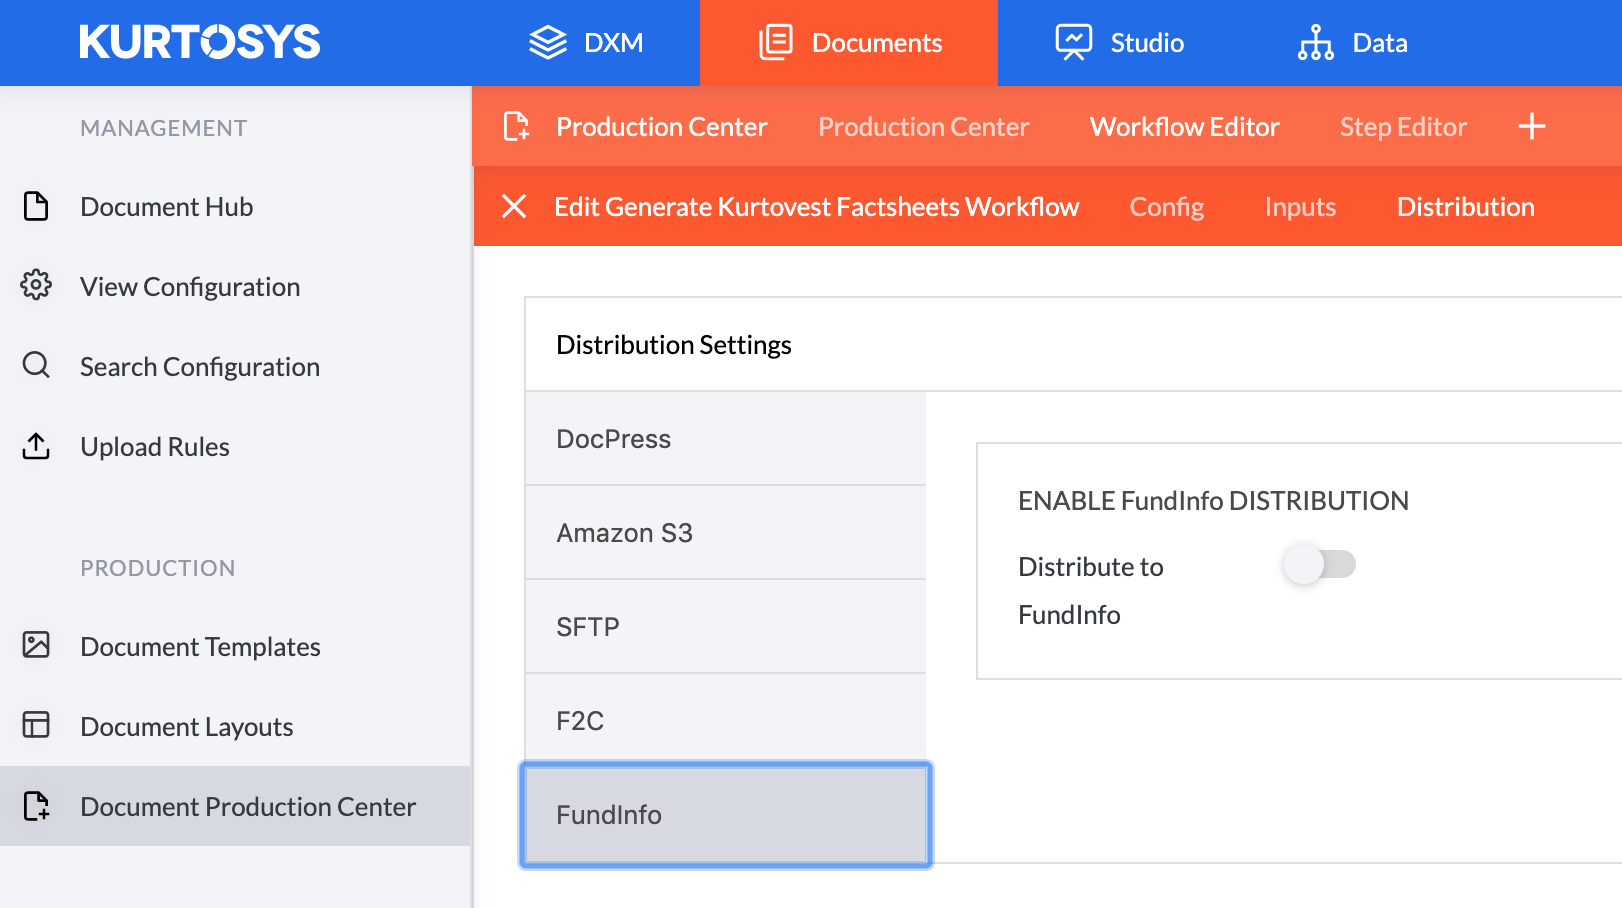Select the Document Templates image icon

(36, 646)
